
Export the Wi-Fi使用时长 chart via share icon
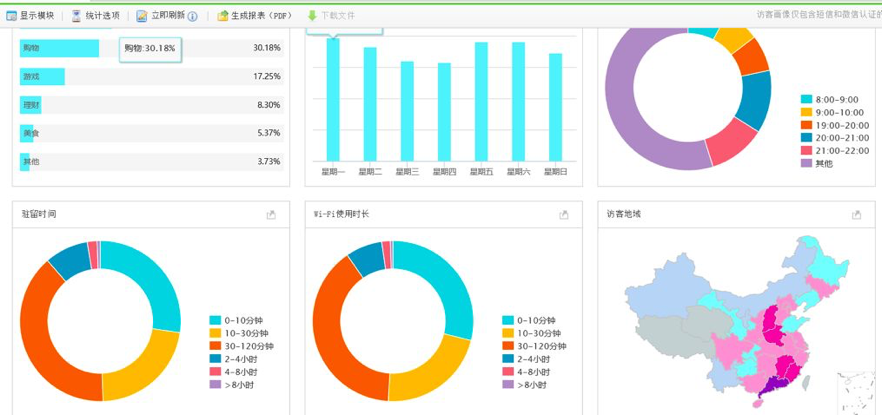[564, 215]
